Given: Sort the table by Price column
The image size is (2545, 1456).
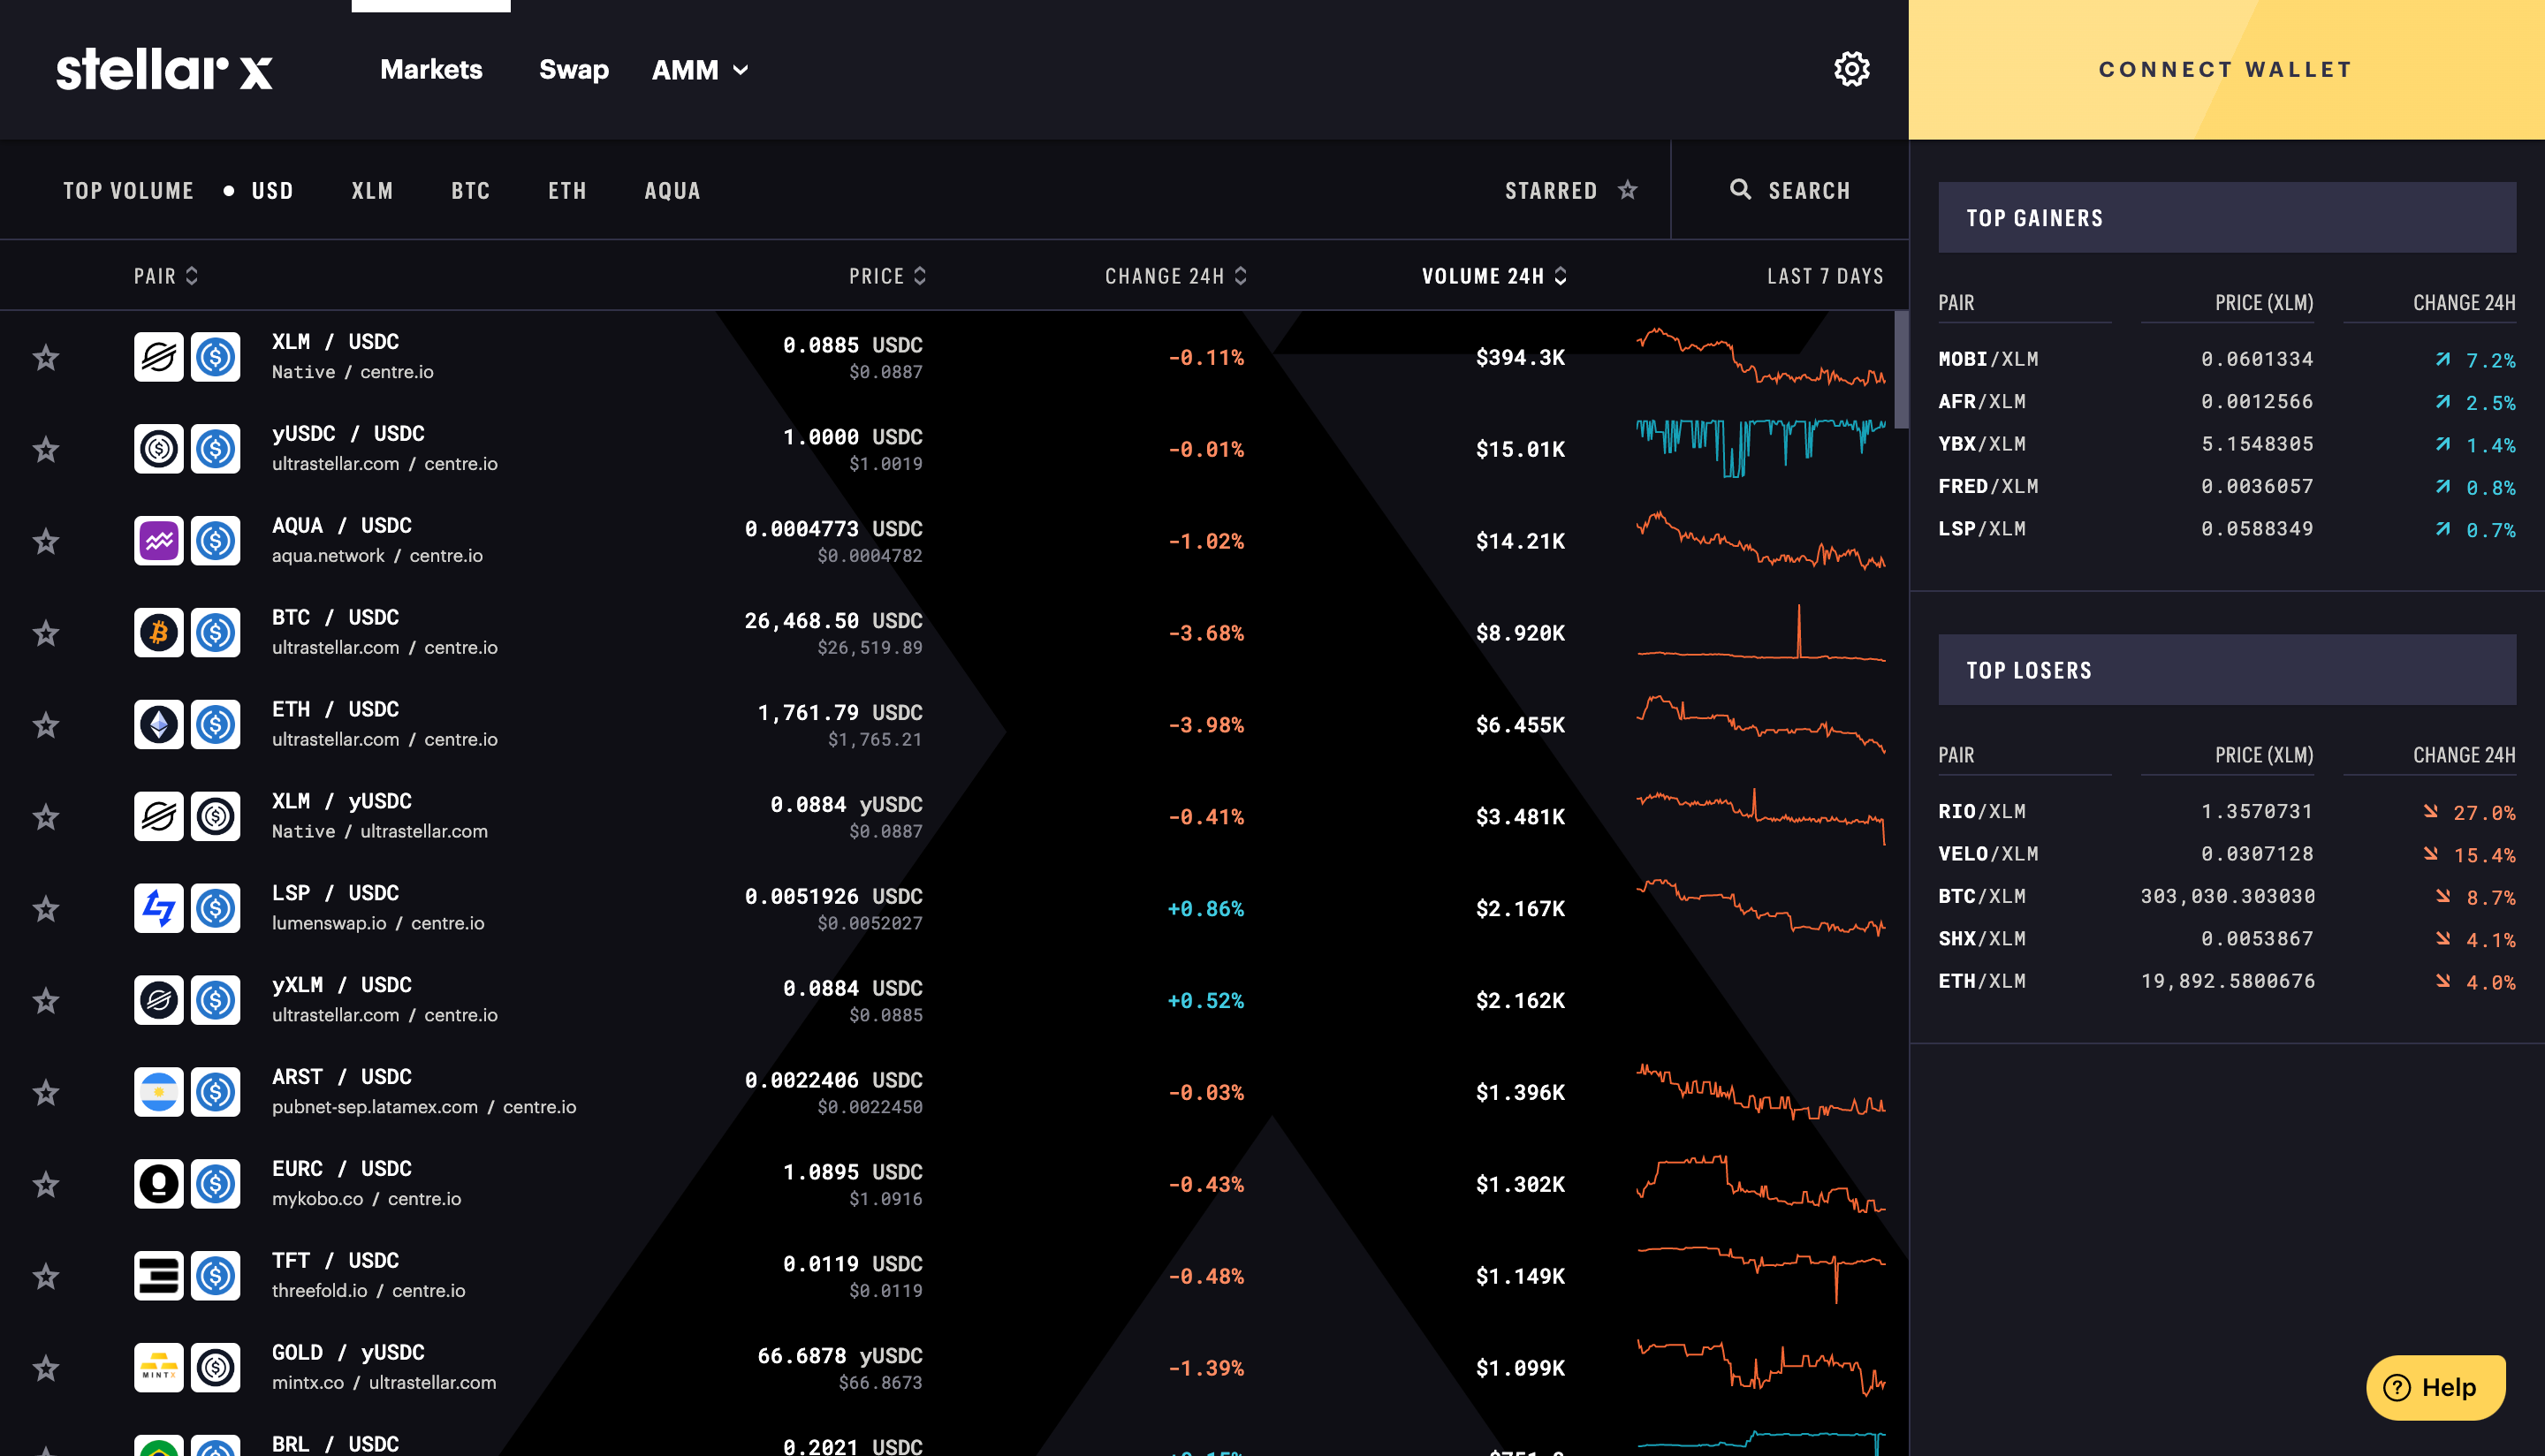Looking at the screenshot, I should click(888, 276).
